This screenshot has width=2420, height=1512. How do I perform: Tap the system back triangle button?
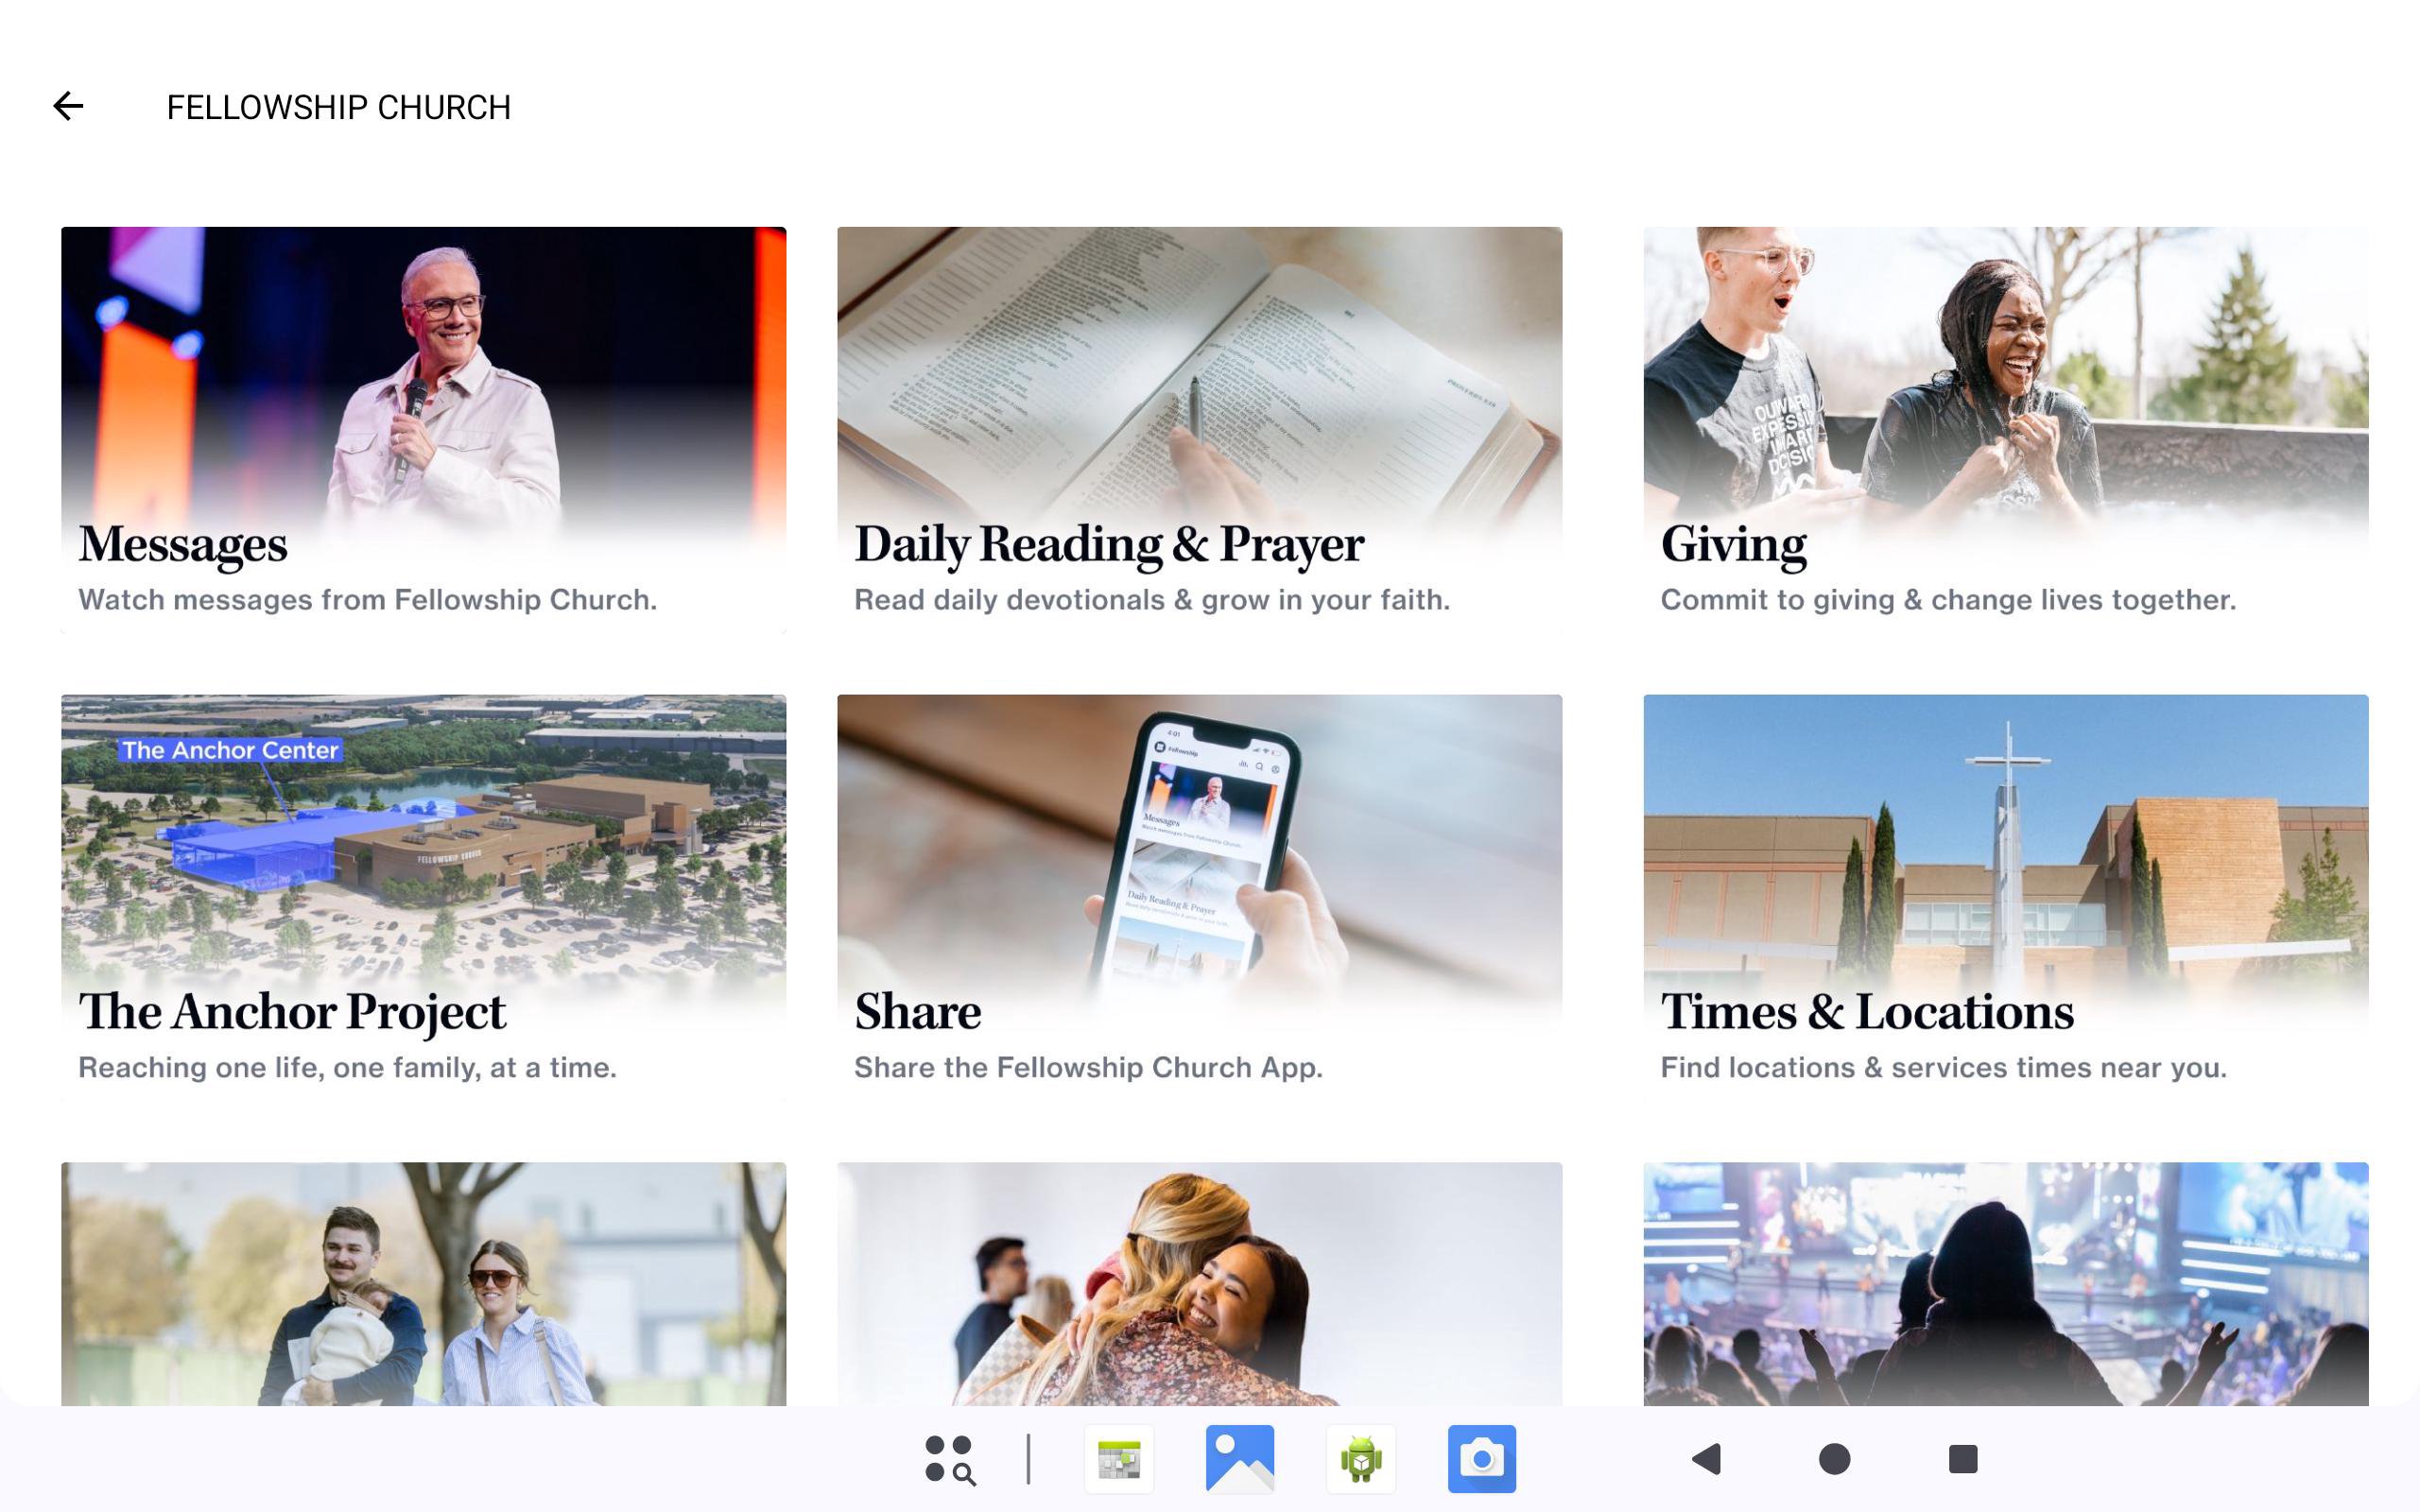1706,1459
